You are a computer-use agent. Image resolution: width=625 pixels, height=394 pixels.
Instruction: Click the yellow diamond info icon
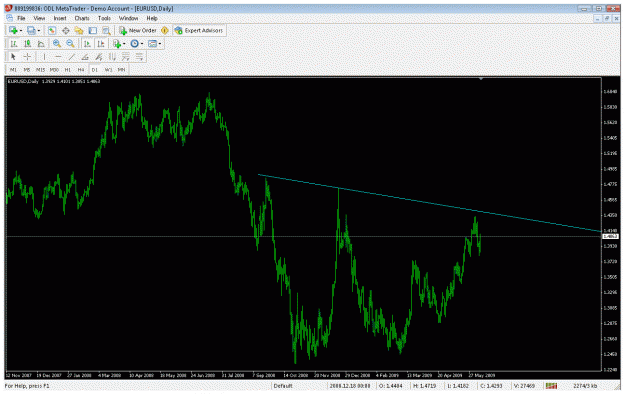point(164,30)
